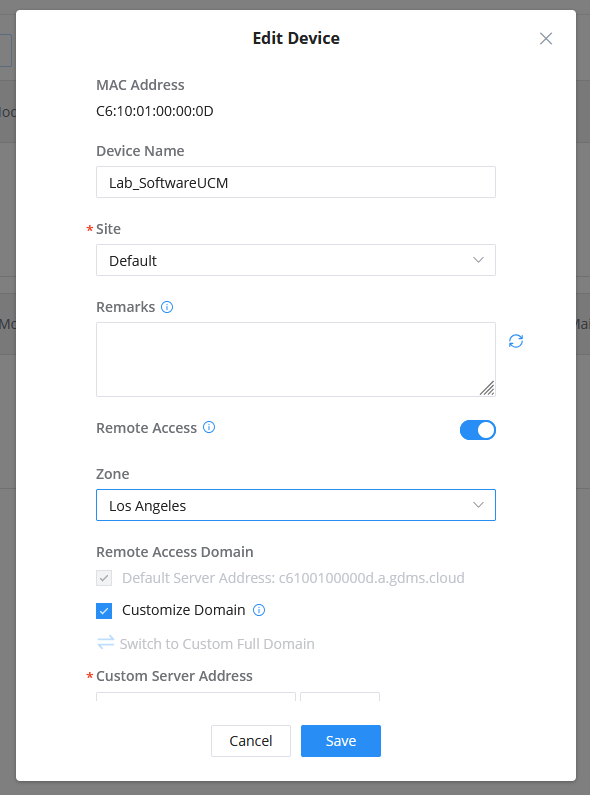Click the resize grip of Remarks textarea
This screenshot has height=795, width=590.
[x=487, y=388]
